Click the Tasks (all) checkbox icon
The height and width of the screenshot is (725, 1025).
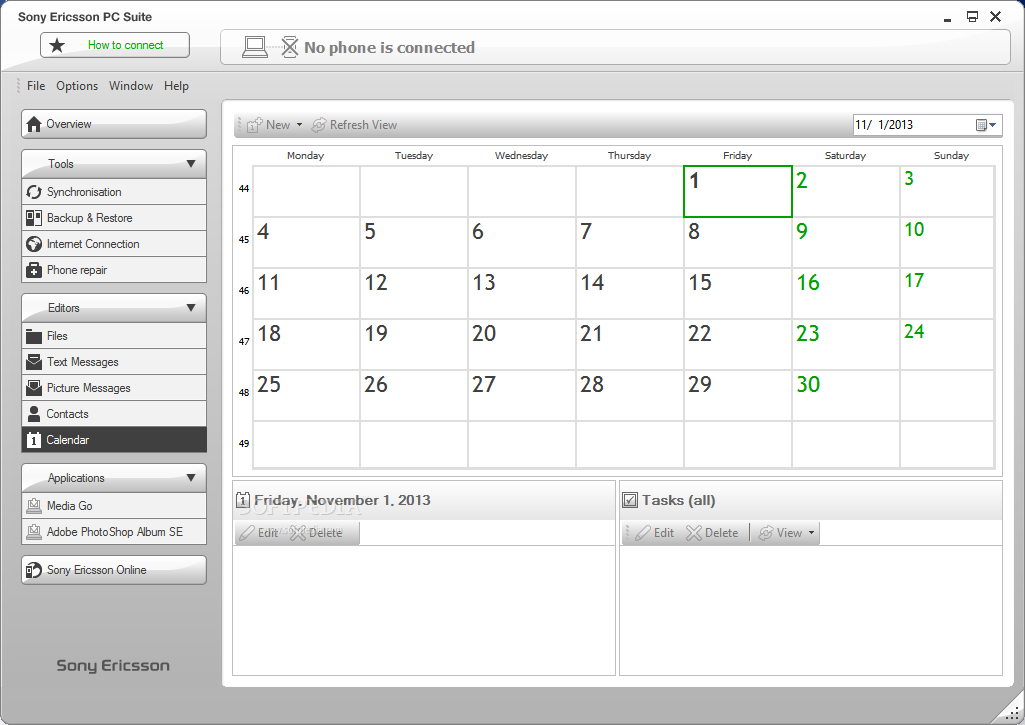[x=630, y=500]
